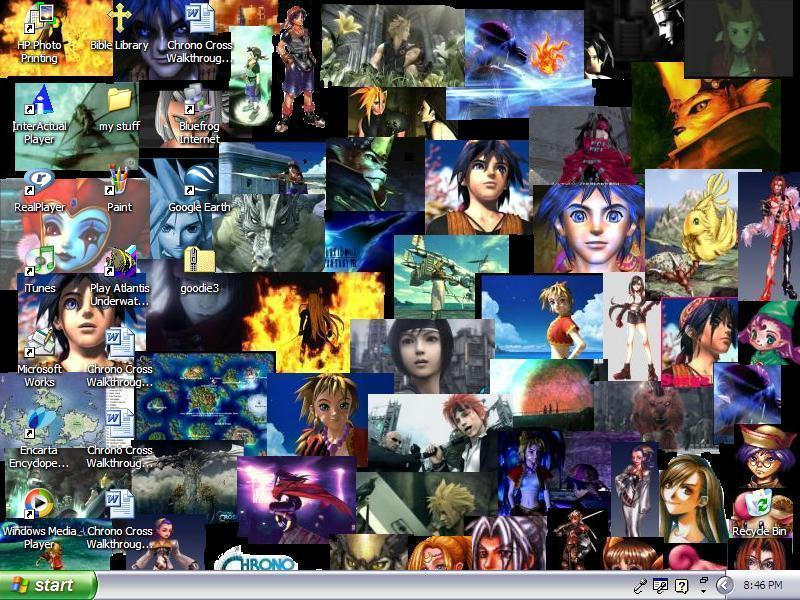The width and height of the screenshot is (800, 600).
Task: Open the Language bar options down arrow
Action: point(704,592)
